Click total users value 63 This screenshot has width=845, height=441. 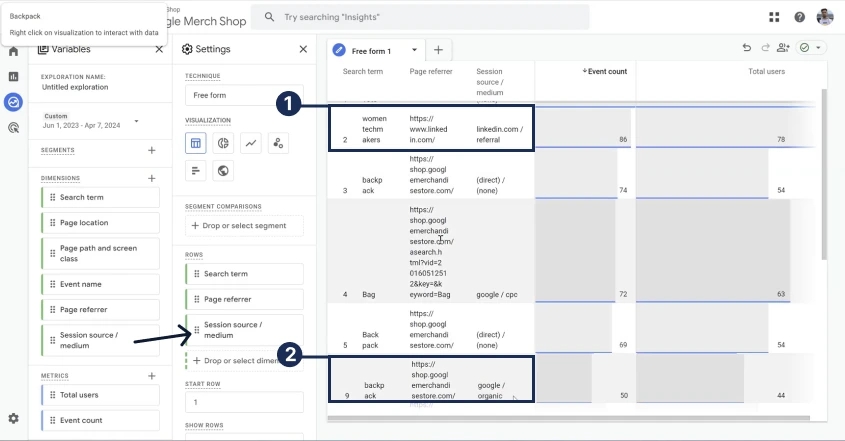pos(781,294)
